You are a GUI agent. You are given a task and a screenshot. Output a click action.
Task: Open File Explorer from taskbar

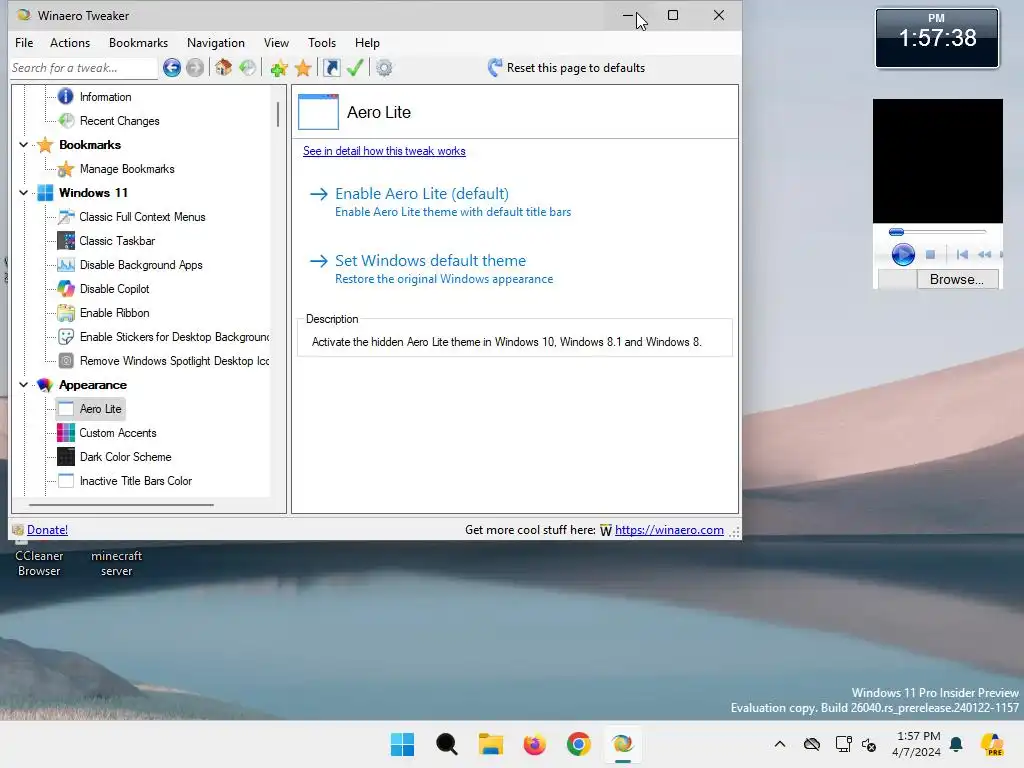coord(490,744)
